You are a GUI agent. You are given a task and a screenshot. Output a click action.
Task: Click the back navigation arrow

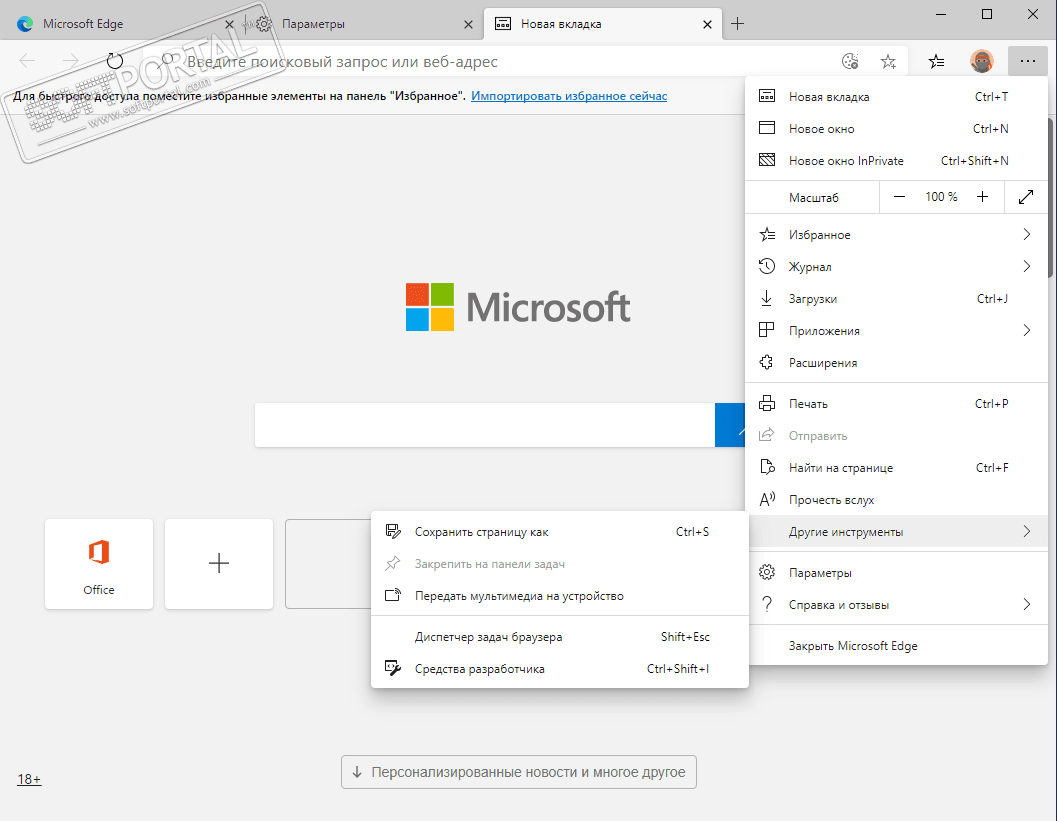tap(28, 61)
